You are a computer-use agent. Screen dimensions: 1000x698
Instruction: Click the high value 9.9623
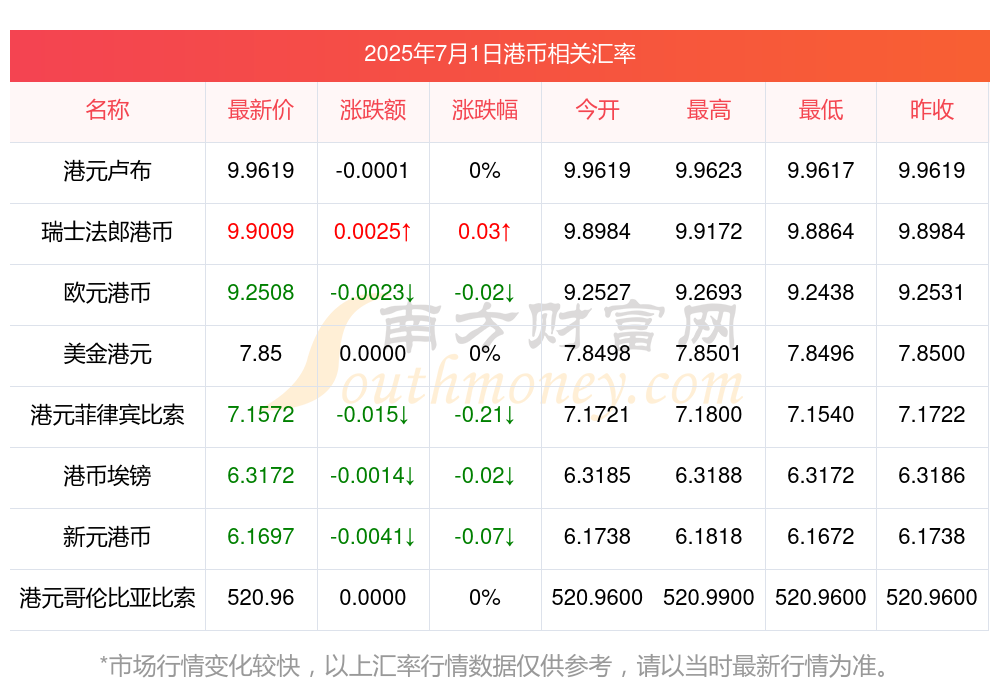click(709, 170)
